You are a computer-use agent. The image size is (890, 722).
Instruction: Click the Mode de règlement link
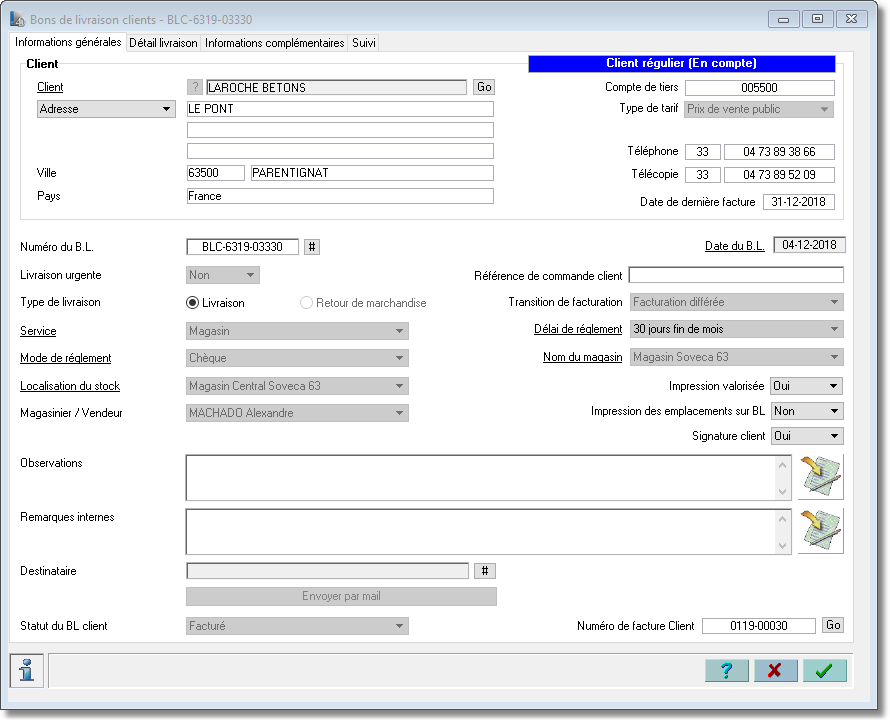[x=66, y=358]
